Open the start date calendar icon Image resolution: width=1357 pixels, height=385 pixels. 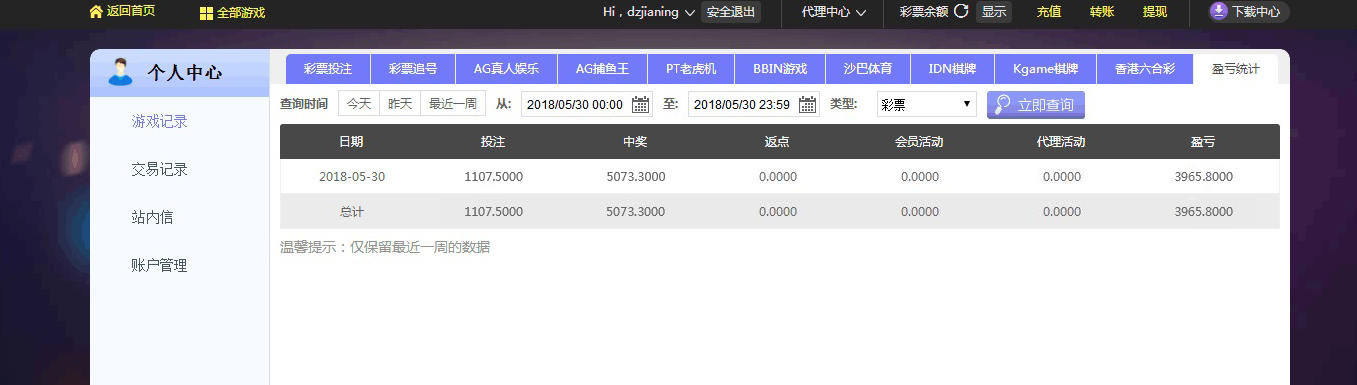(640, 104)
